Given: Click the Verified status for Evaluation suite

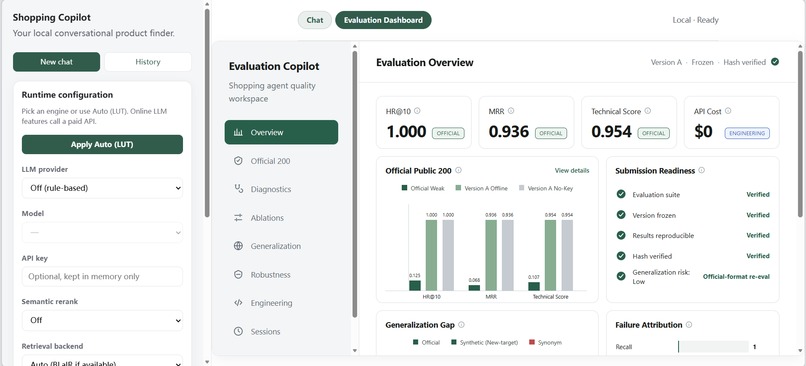Looking at the screenshot, I should [x=758, y=194].
